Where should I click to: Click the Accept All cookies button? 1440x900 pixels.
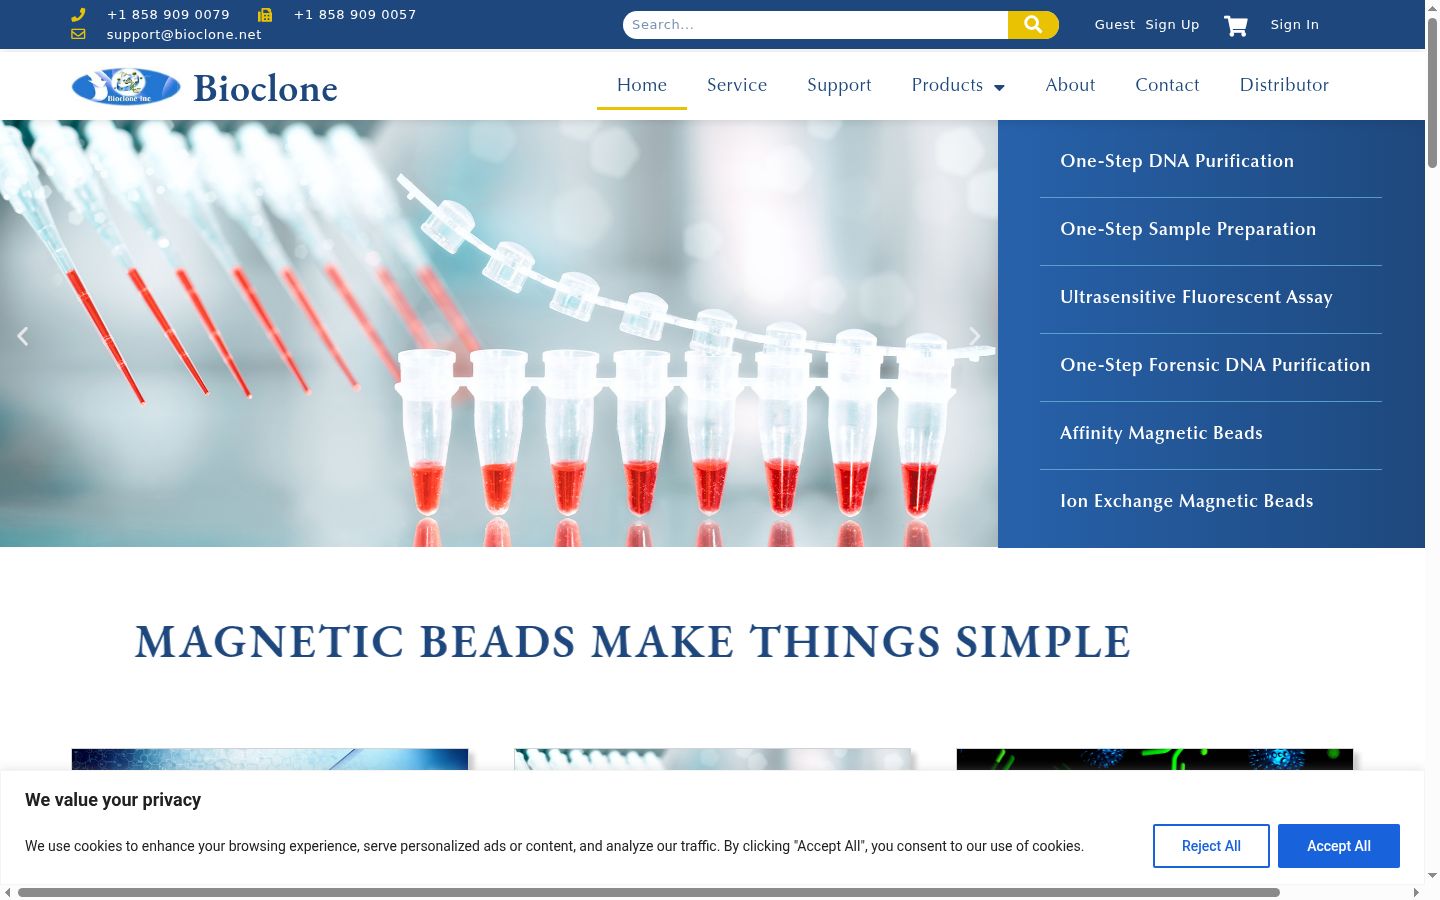pyautogui.click(x=1339, y=846)
